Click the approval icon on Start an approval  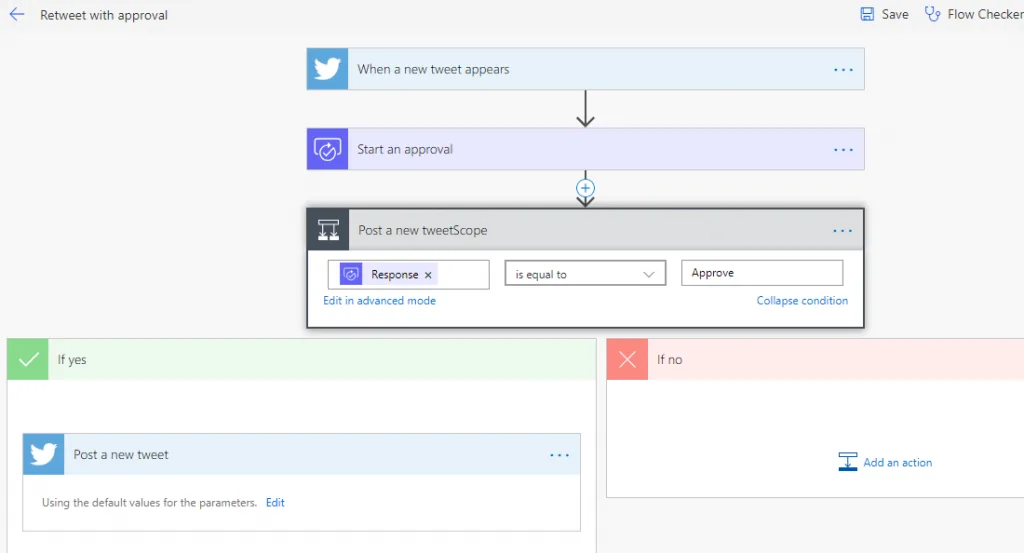327,149
